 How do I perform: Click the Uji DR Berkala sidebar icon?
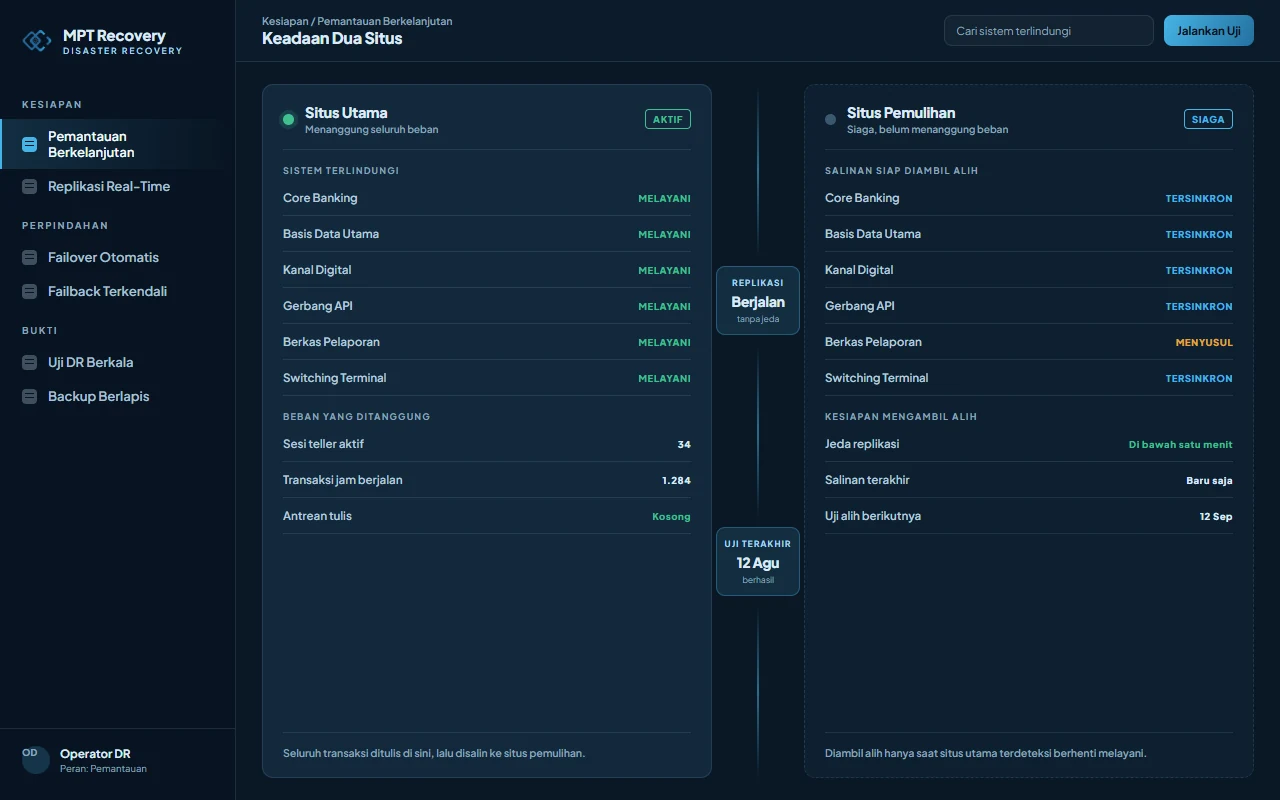pyautogui.click(x=29, y=362)
